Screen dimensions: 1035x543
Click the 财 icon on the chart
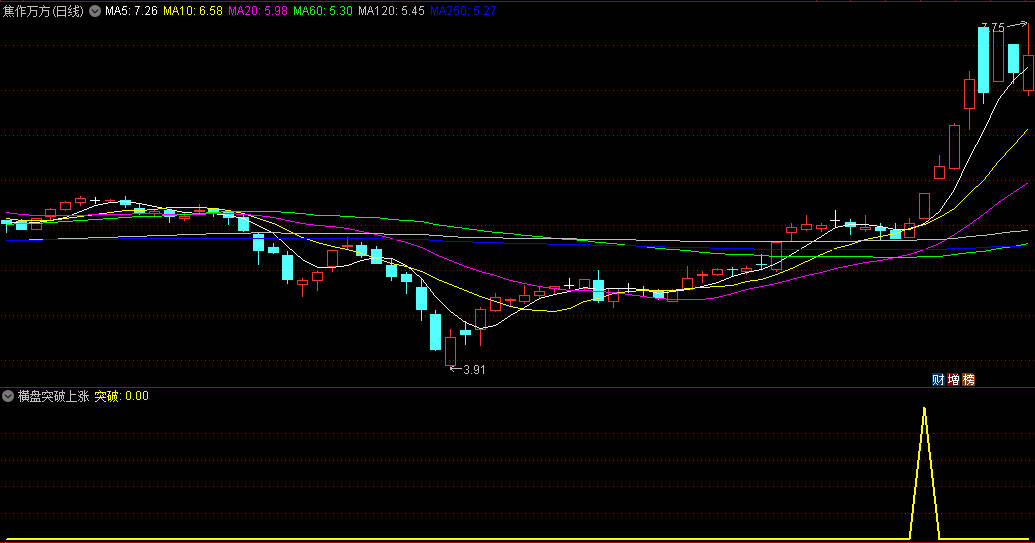(937, 379)
